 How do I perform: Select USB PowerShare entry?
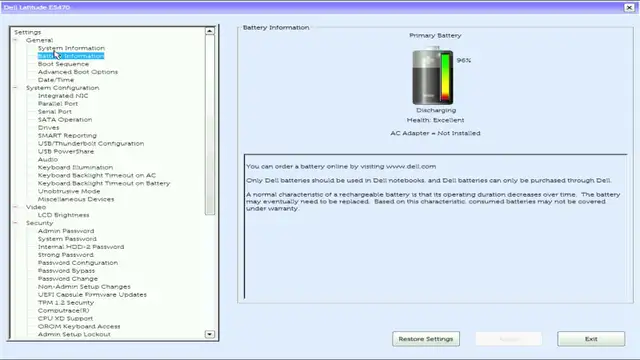66,151
